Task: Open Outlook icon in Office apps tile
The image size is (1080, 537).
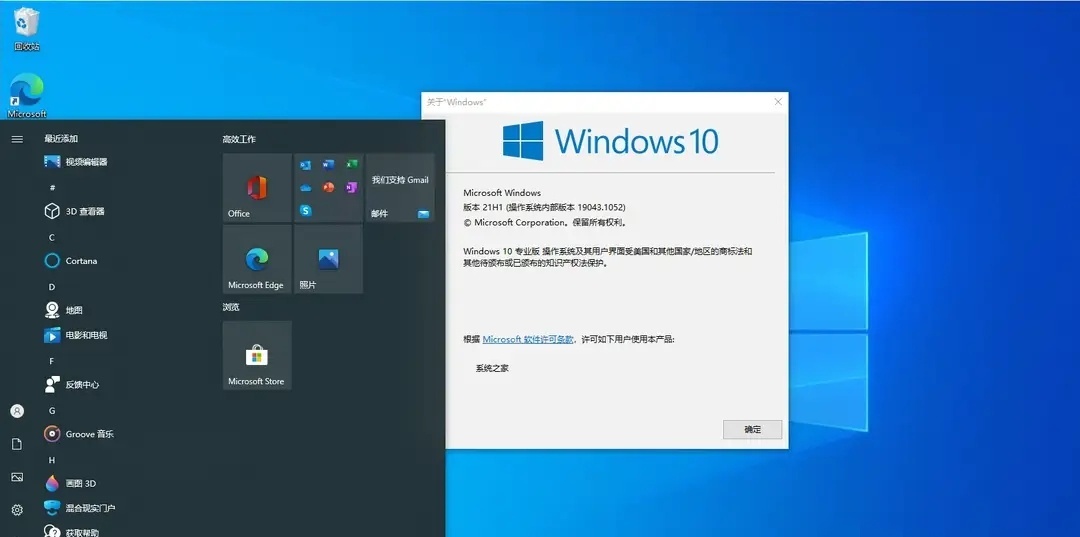Action: pos(306,165)
